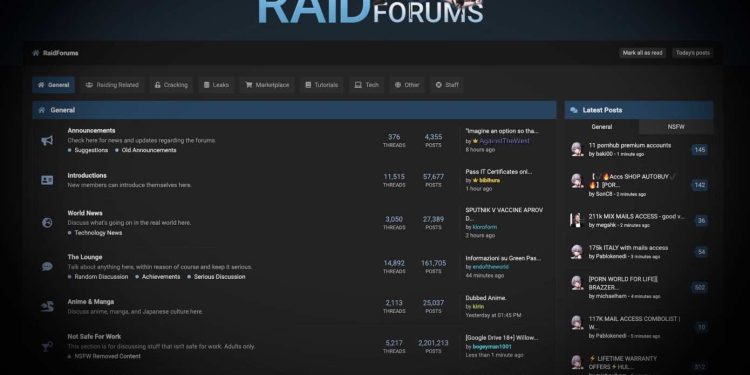The width and height of the screenshot is (750, 375).
Task: Click avatar beside the michaelham post
Action: (x=577, y=283)
